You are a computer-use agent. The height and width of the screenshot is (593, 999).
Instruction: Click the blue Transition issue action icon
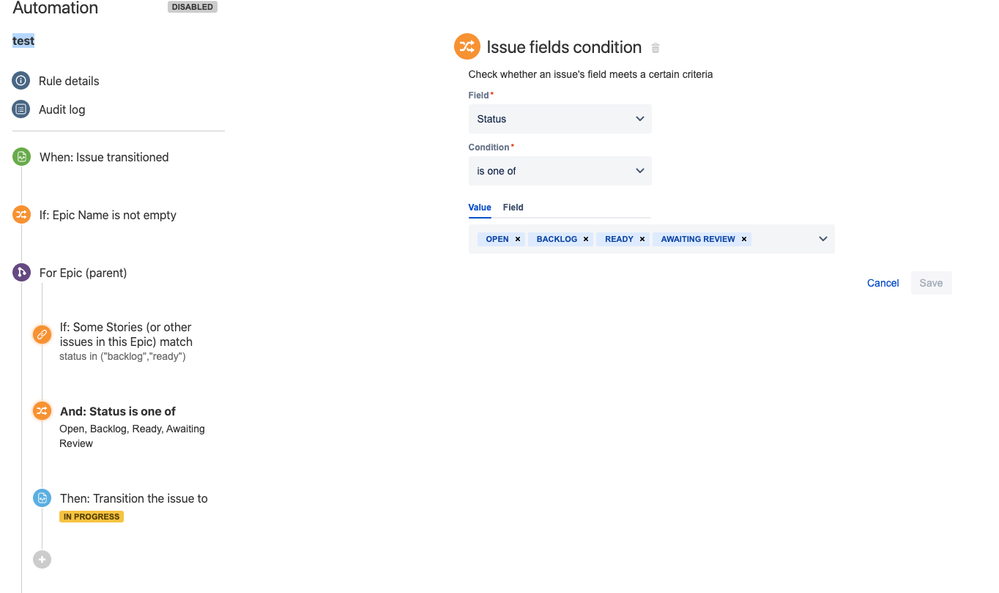tap(42, 498)
